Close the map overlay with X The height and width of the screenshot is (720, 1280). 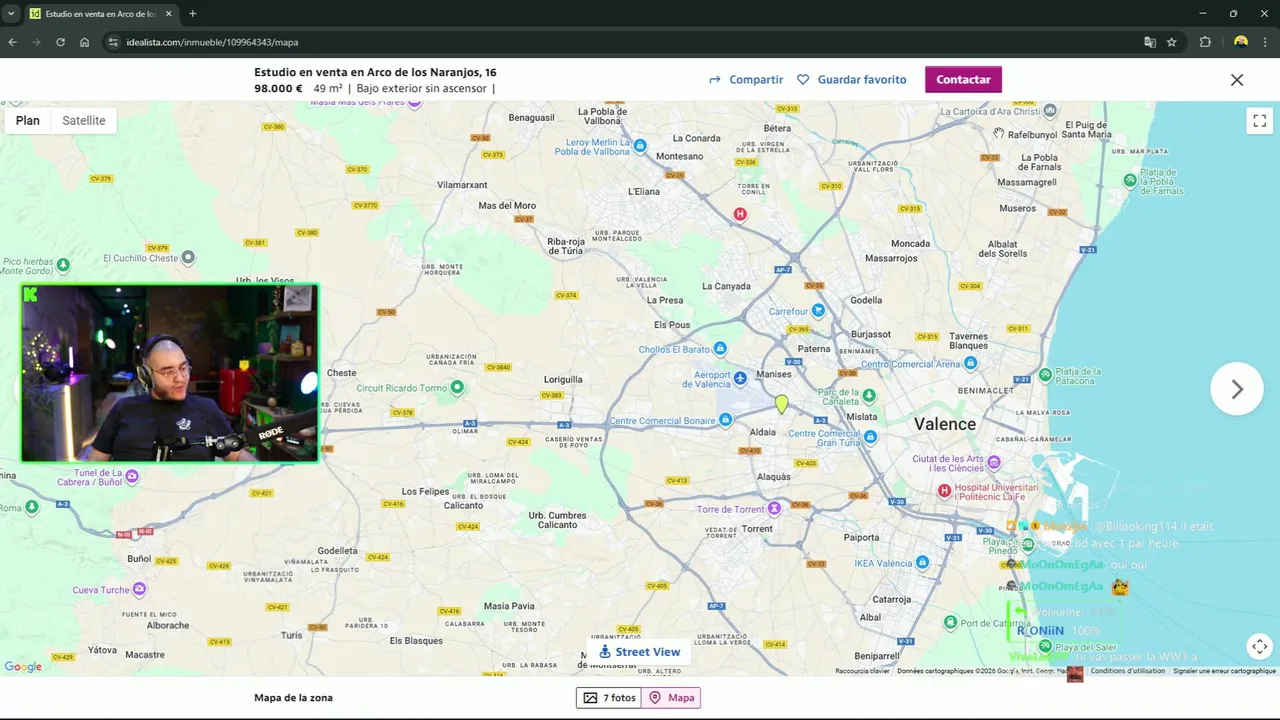click(1237, 80)
